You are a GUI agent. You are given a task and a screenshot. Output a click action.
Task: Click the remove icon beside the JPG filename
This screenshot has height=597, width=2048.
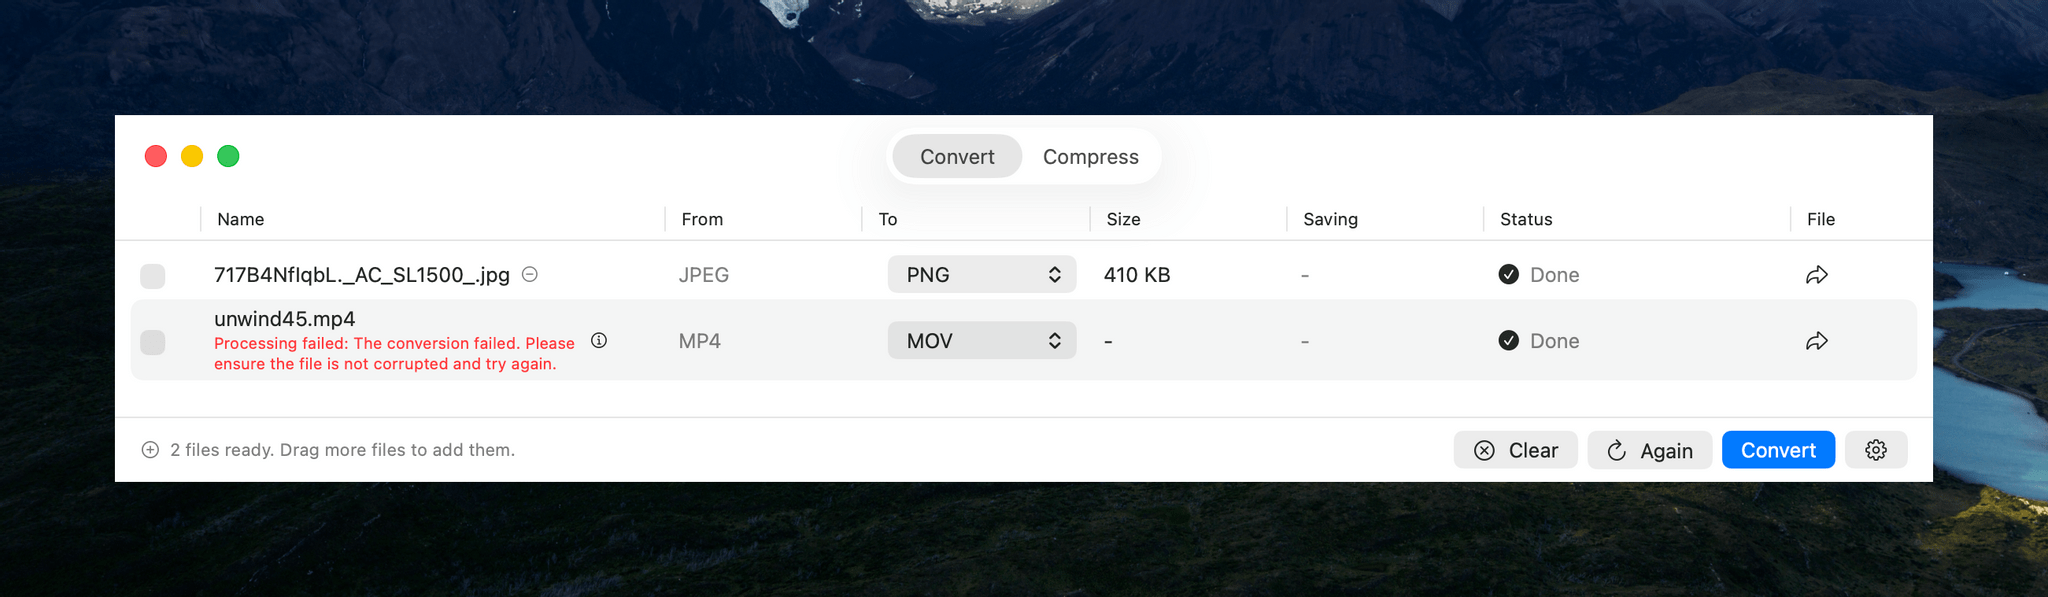point(530,274)
